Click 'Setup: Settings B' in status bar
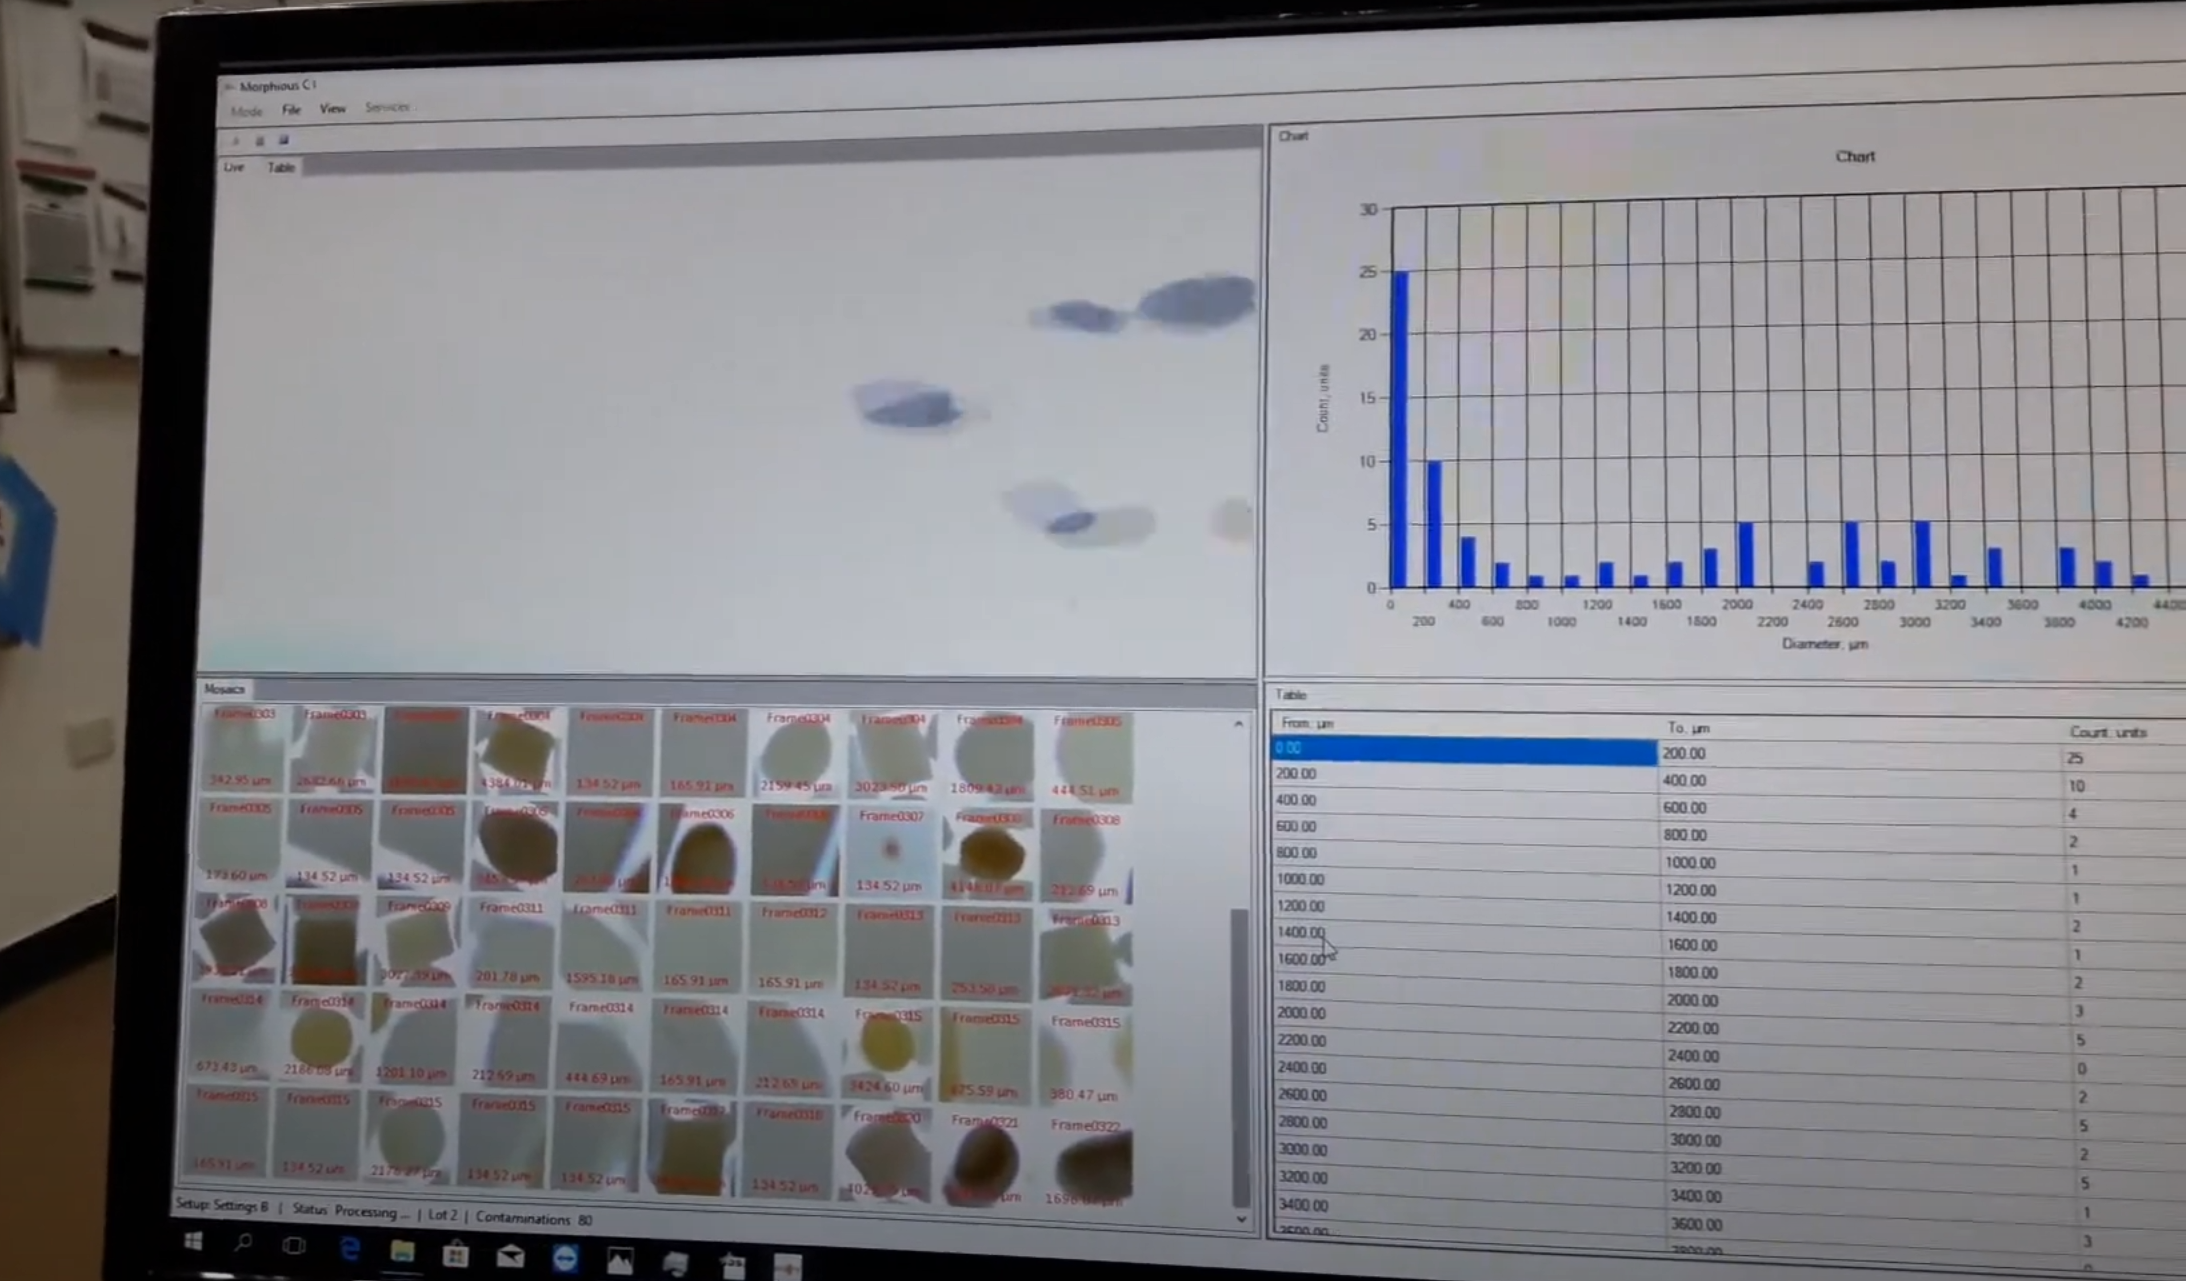The height and width of the screenshot is (1281, 2186). 222,1206
